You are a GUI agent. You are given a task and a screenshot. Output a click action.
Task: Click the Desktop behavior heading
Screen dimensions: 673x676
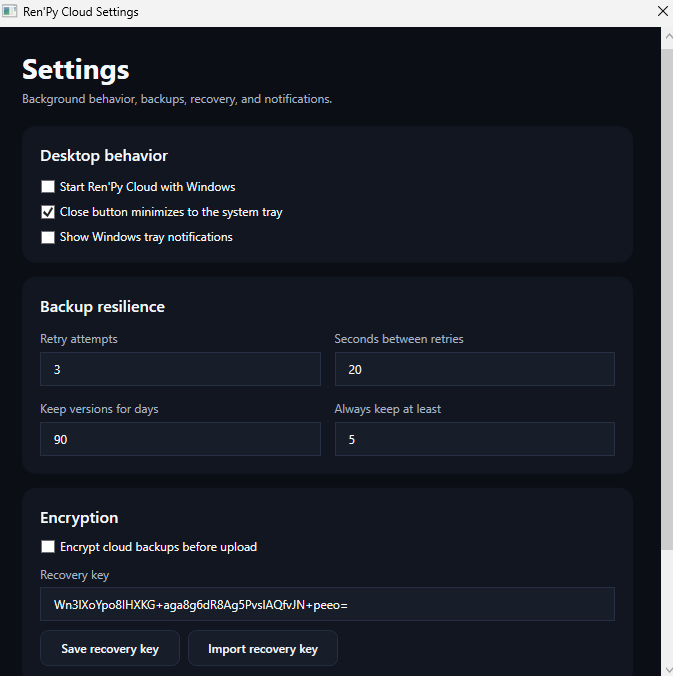[104, 156]
